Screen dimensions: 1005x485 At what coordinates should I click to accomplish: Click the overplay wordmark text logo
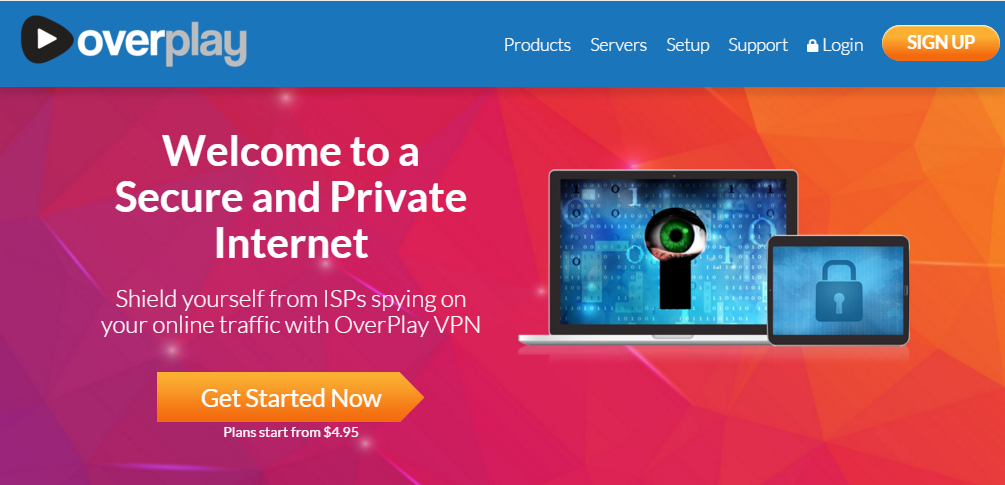[x=162, y=44]
